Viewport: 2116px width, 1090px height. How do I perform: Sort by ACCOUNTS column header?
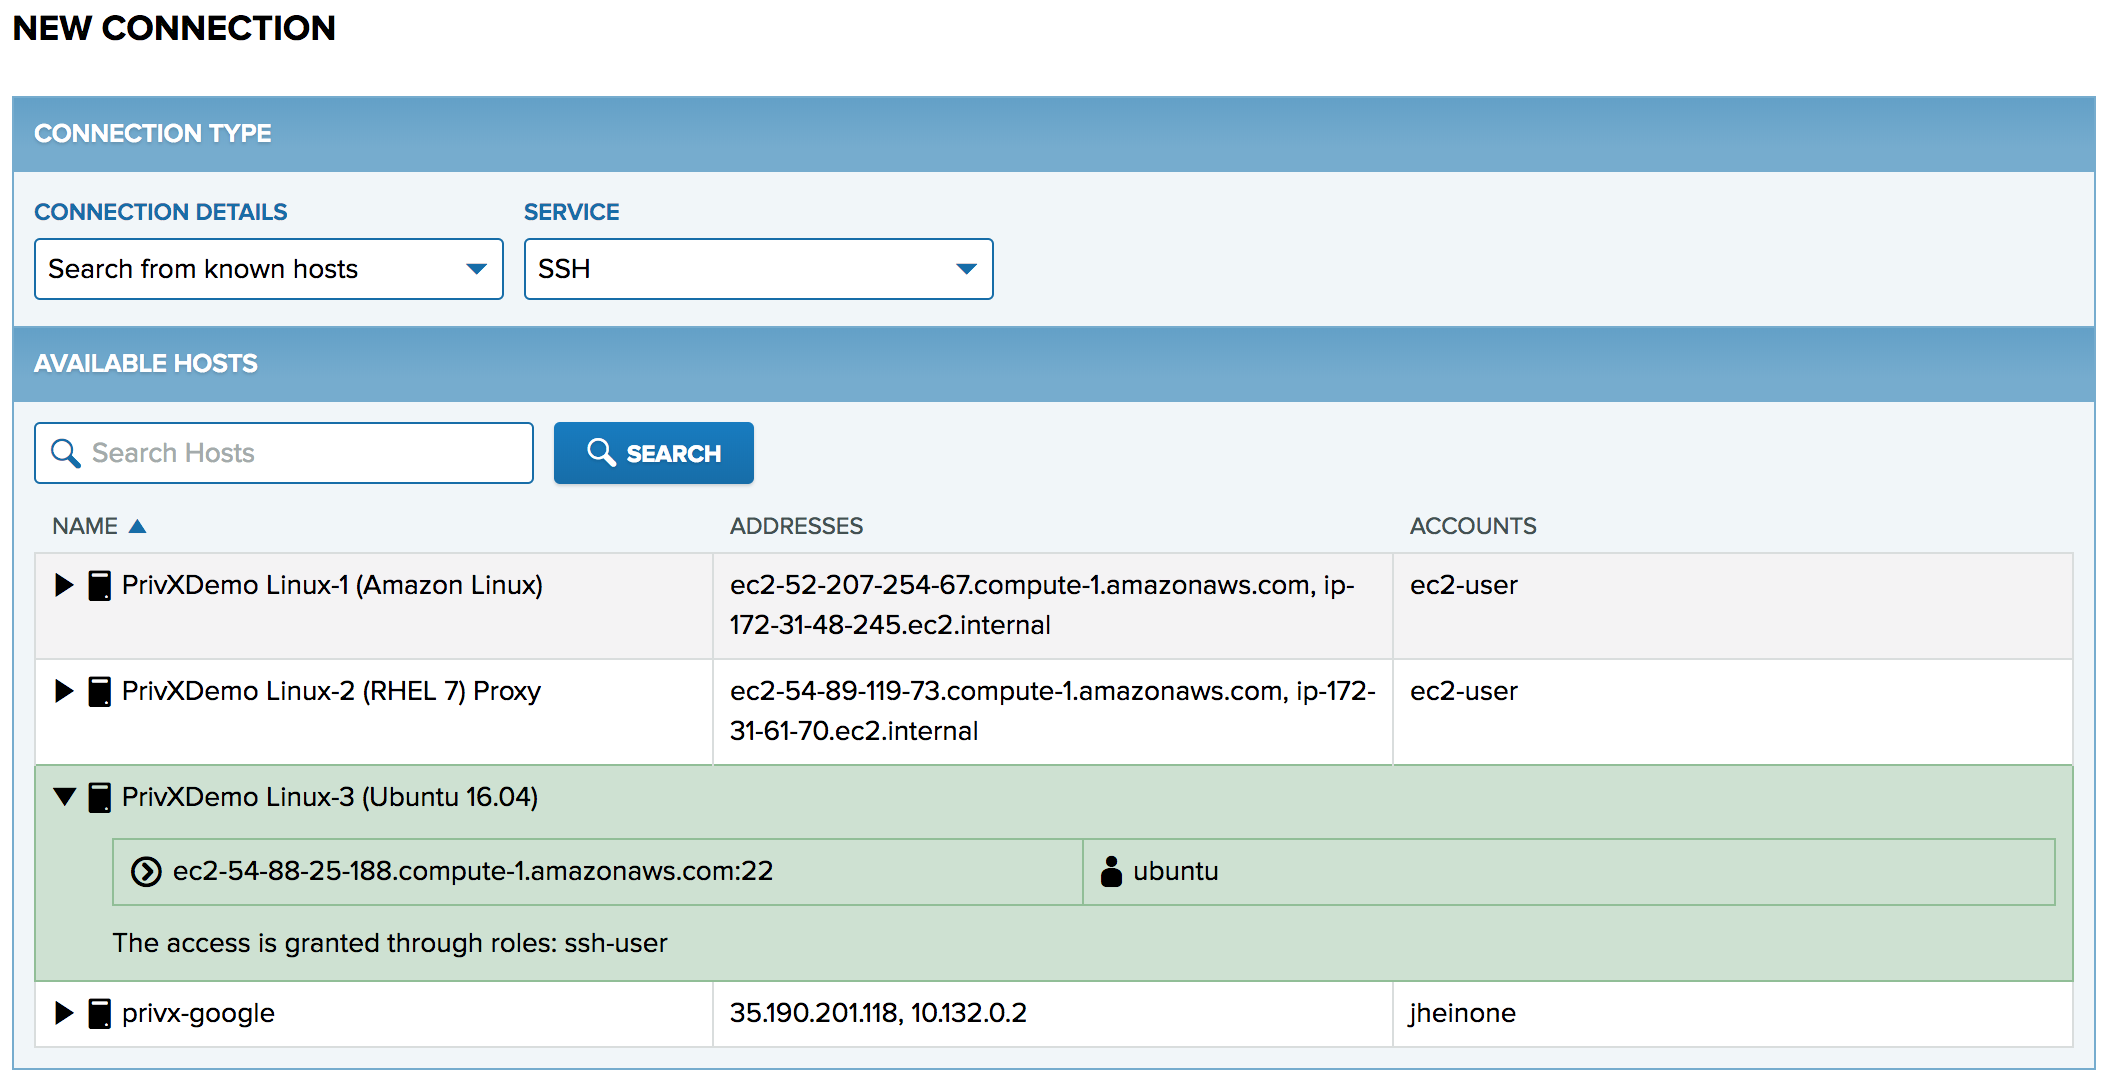1472,526
